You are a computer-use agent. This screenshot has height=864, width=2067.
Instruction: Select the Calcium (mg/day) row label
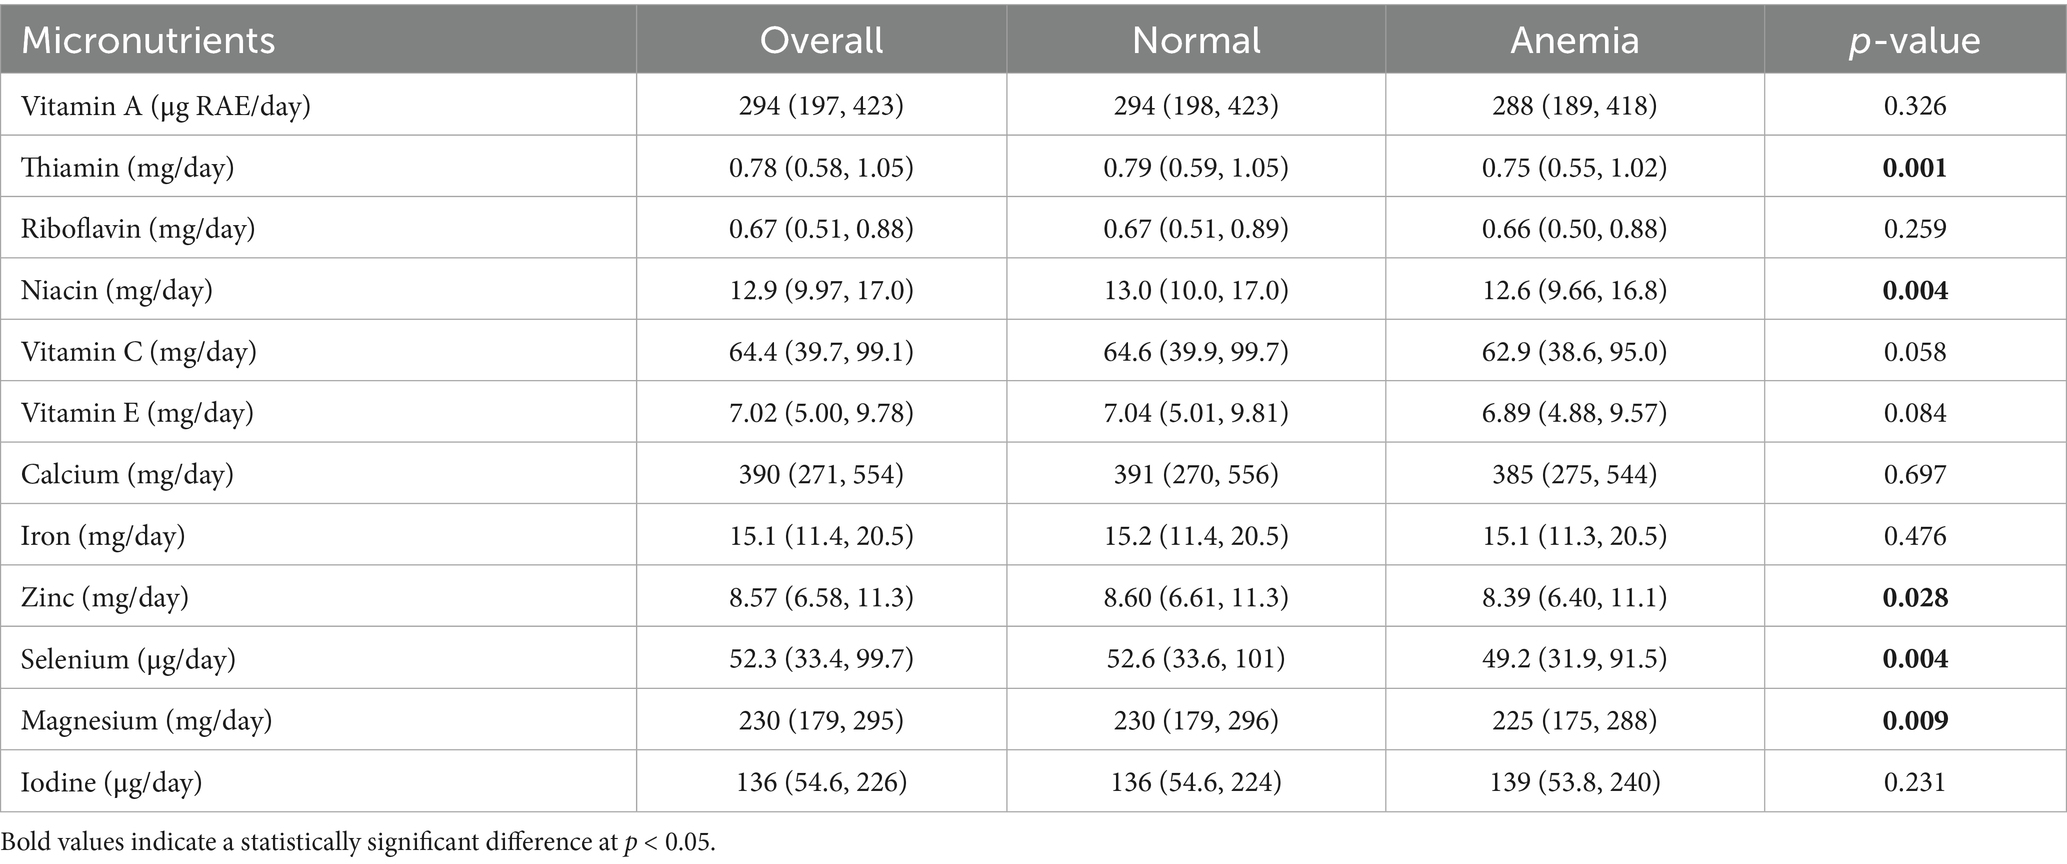coord(127,474)
